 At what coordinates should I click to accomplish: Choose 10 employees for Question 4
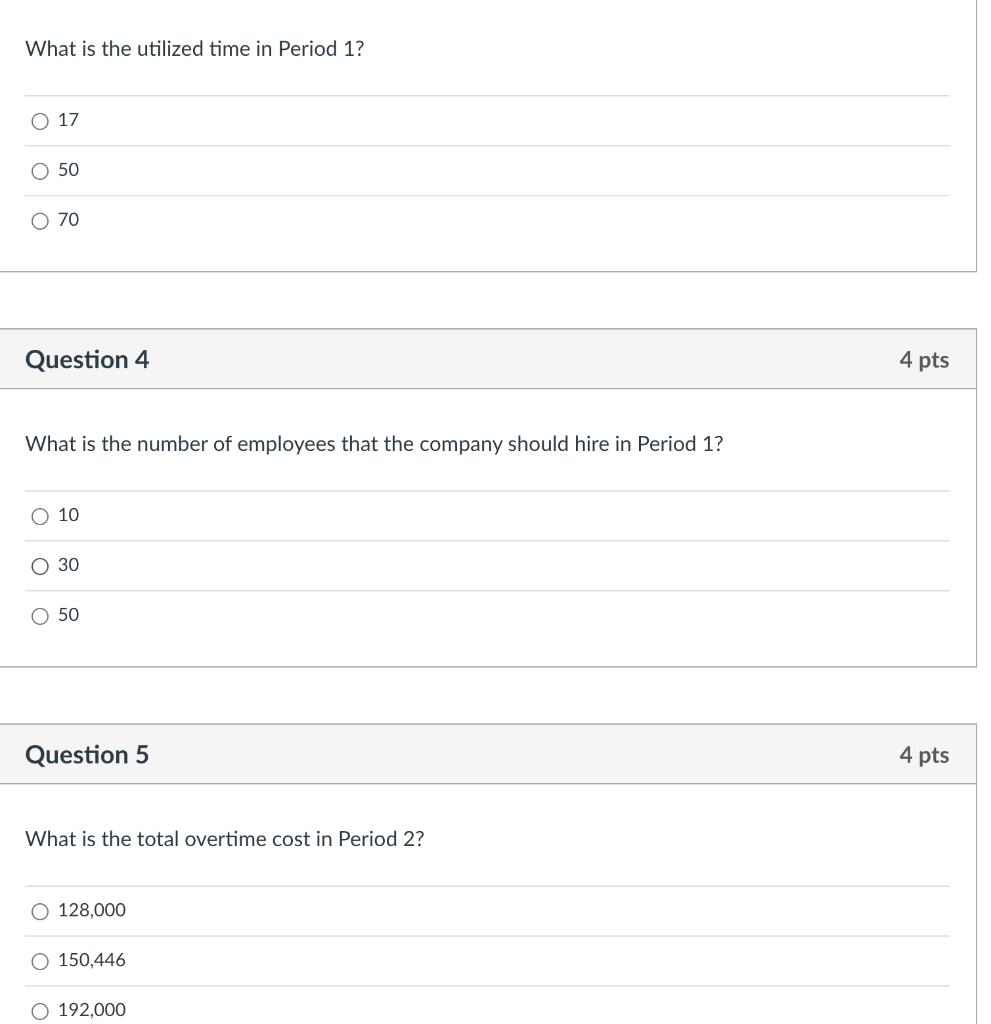(x=40, y=515)
